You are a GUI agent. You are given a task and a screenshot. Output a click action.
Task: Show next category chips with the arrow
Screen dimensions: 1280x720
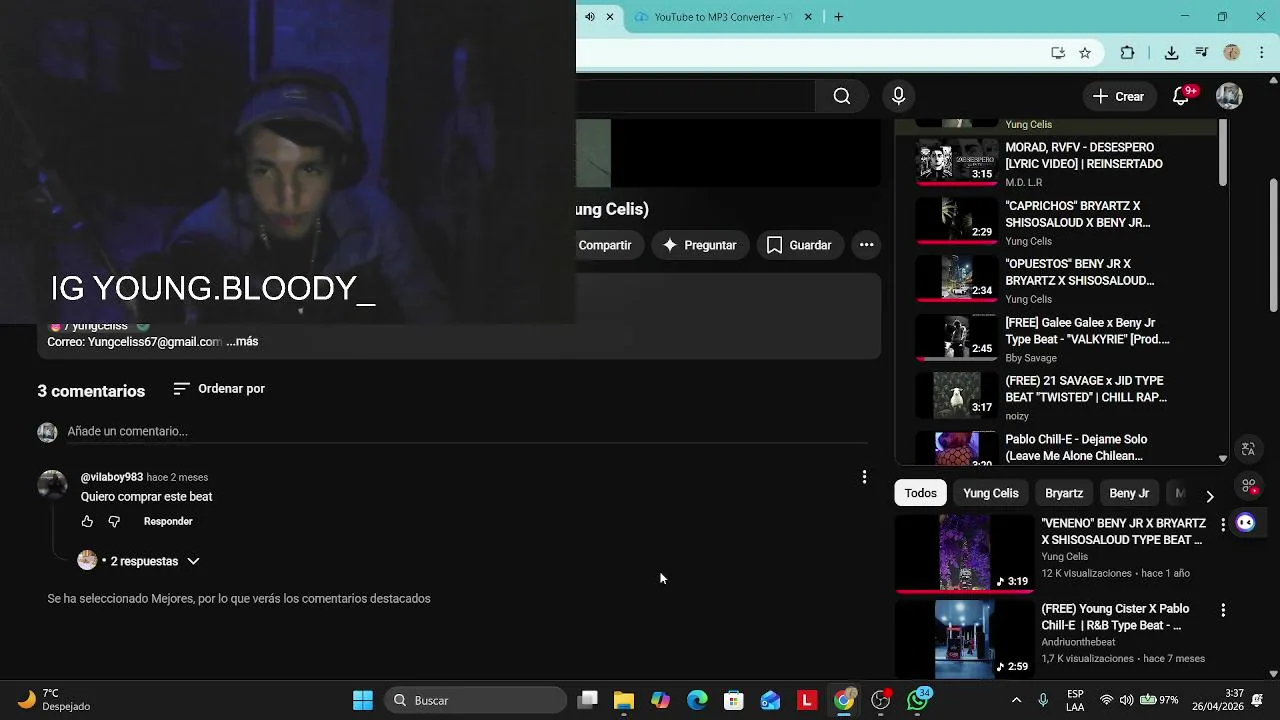(x=1210, y=496)
